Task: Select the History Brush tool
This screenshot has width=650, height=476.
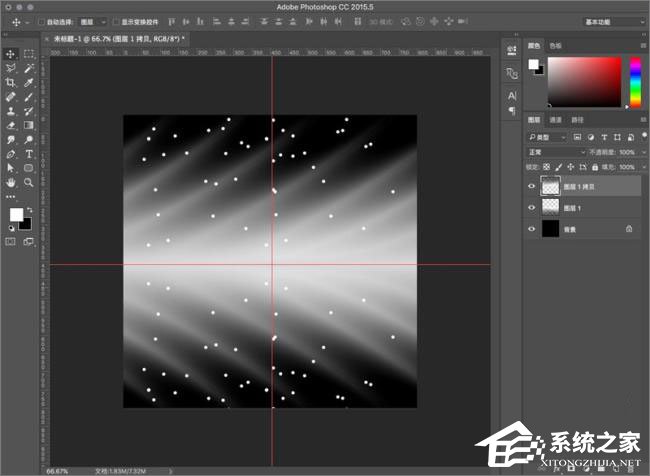Action: pyautogui.click(x=29, y=111)
